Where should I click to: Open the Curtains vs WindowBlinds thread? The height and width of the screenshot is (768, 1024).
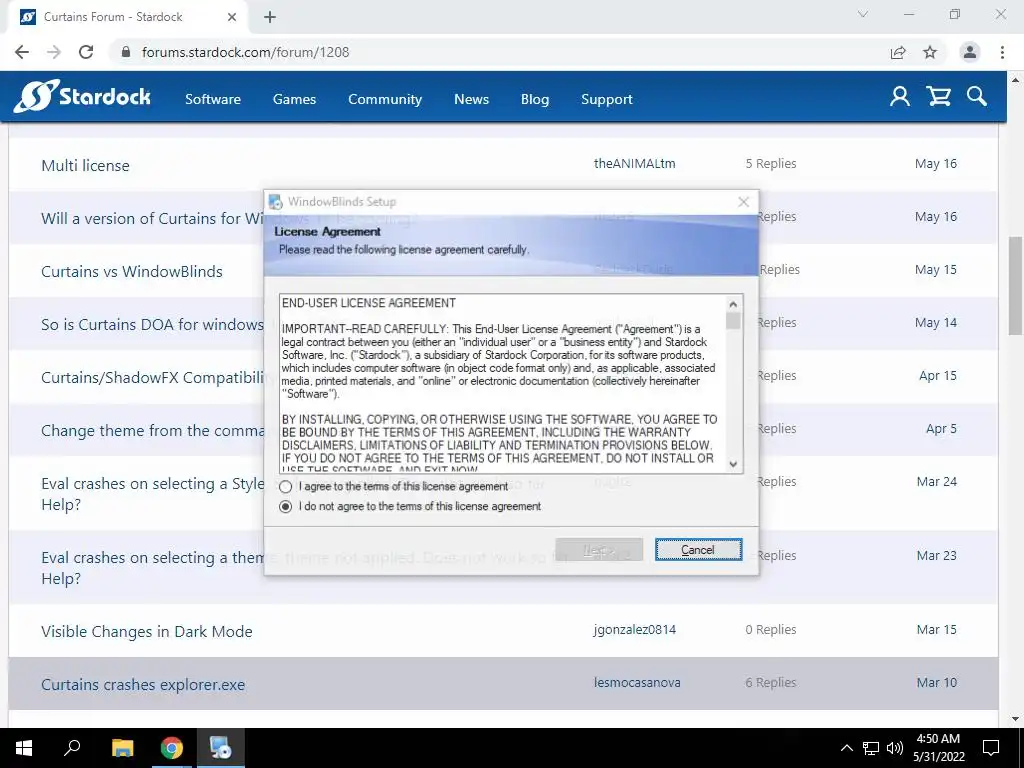tap(132, 271)
